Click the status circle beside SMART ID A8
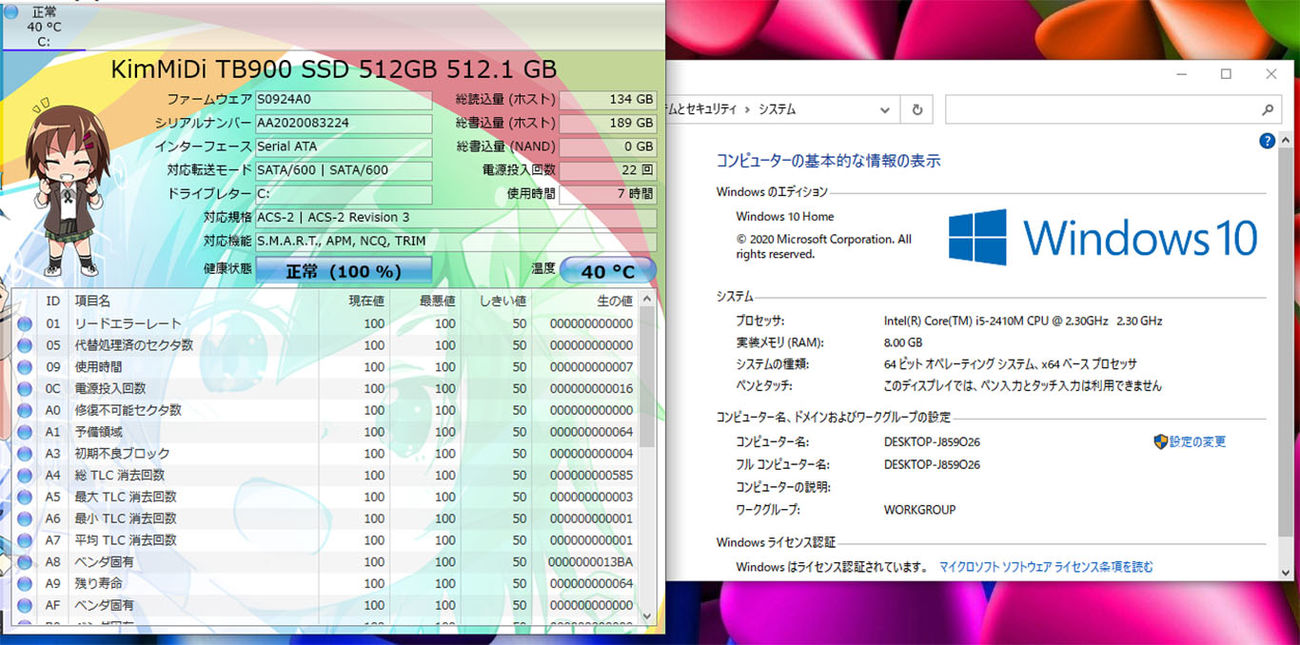Image resolution: width=1300 pixels, height=645 pixels. point(24,562)
